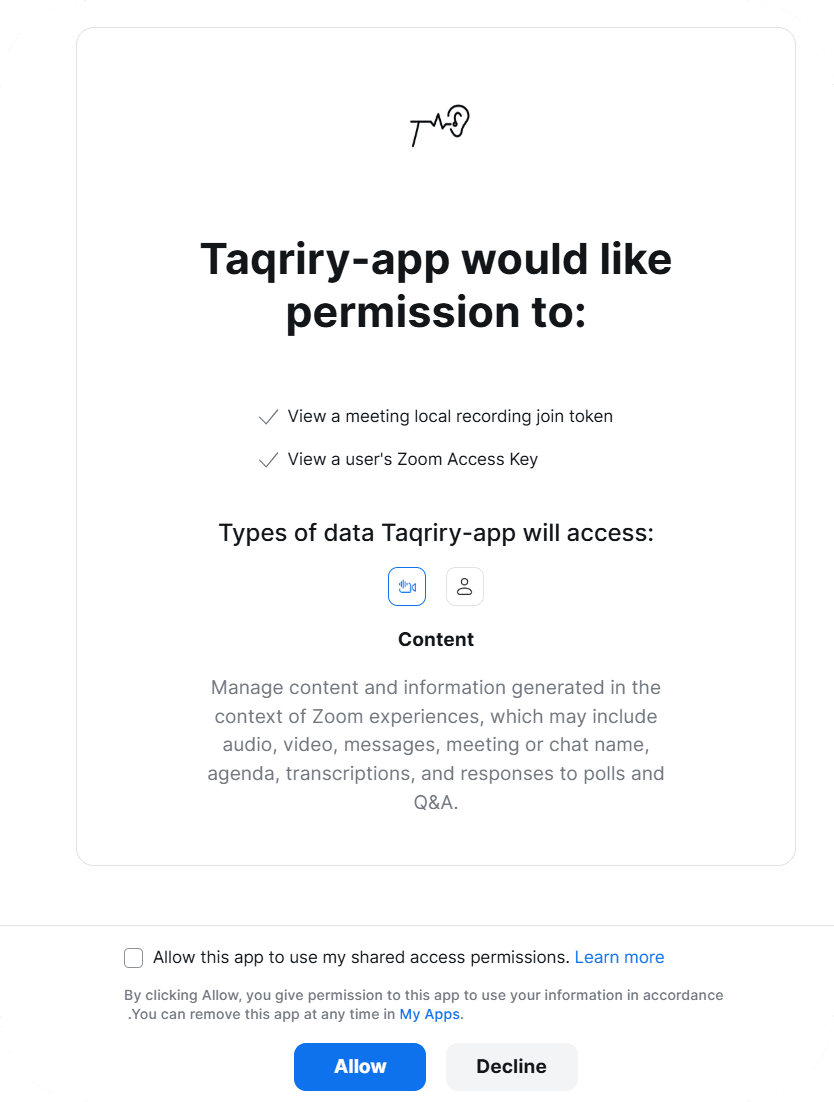Image resolution: width=834 pixels, height=1102 pixels.
Task: Select the camera icon inside the blue box
Action: (407, 586)
